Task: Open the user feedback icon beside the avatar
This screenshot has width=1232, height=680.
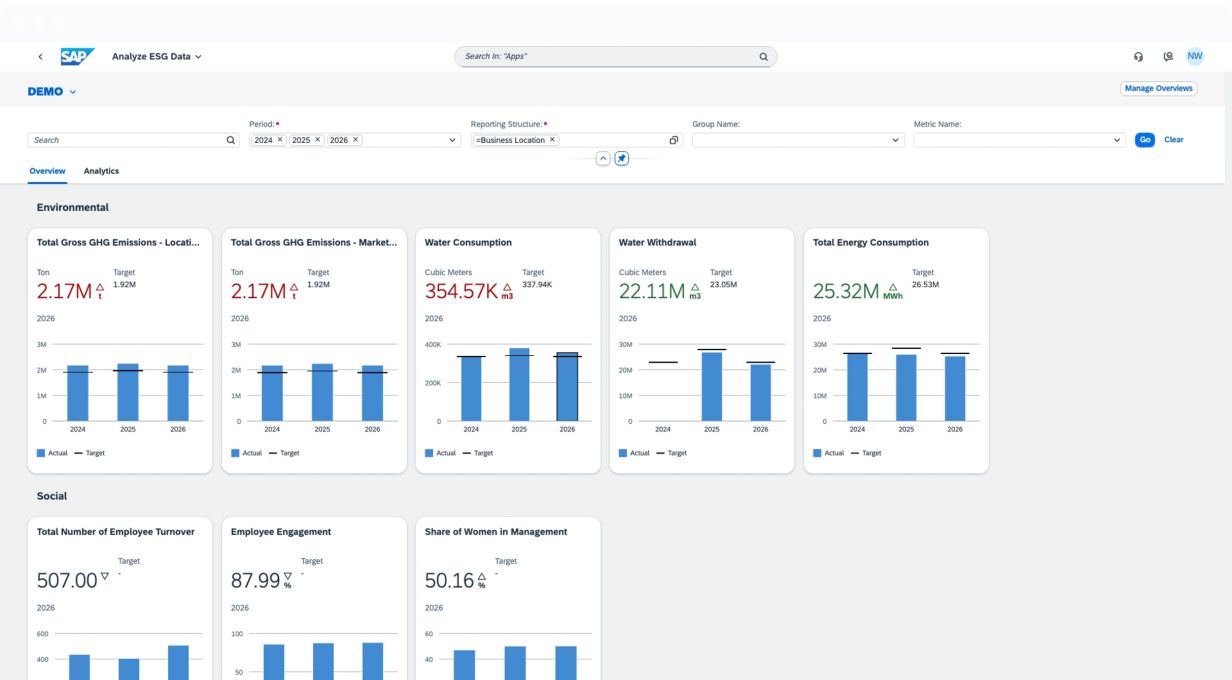Action: pos(1168,57)
